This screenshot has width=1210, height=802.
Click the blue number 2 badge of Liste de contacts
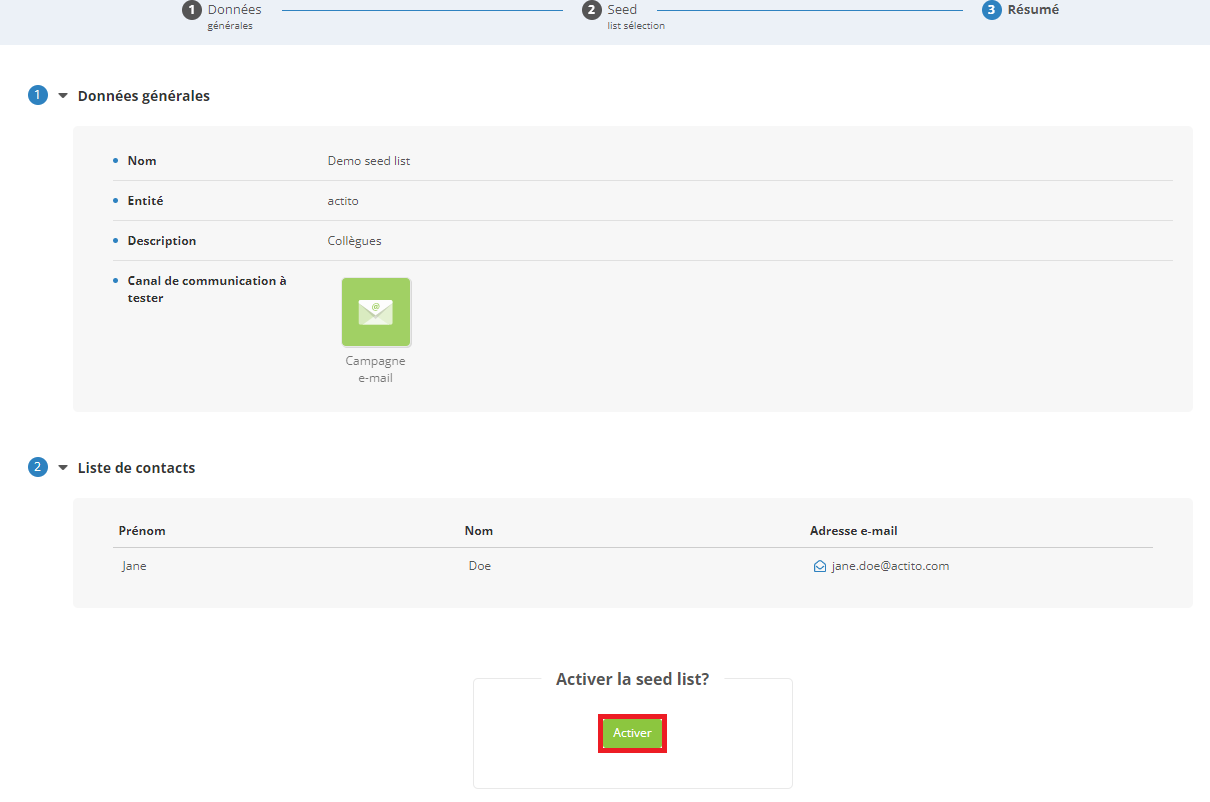click(x=38, y=467)
